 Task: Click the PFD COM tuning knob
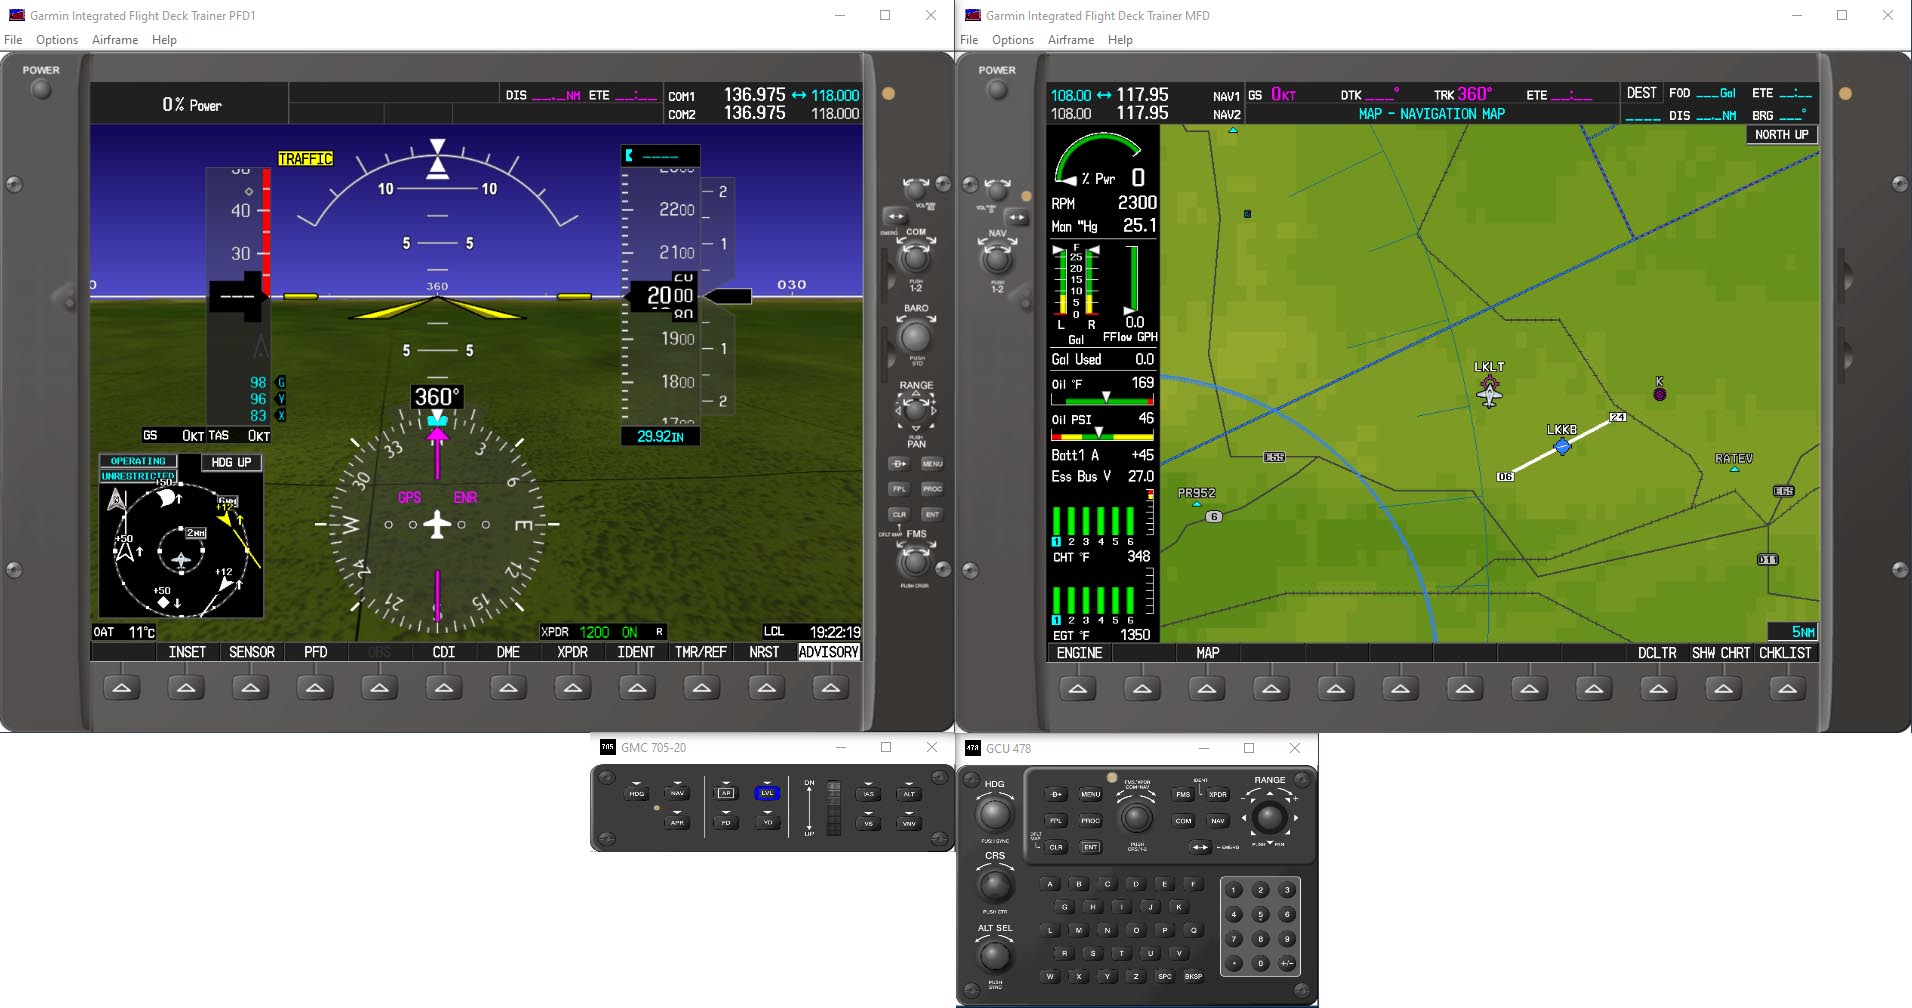pos(916,258)
